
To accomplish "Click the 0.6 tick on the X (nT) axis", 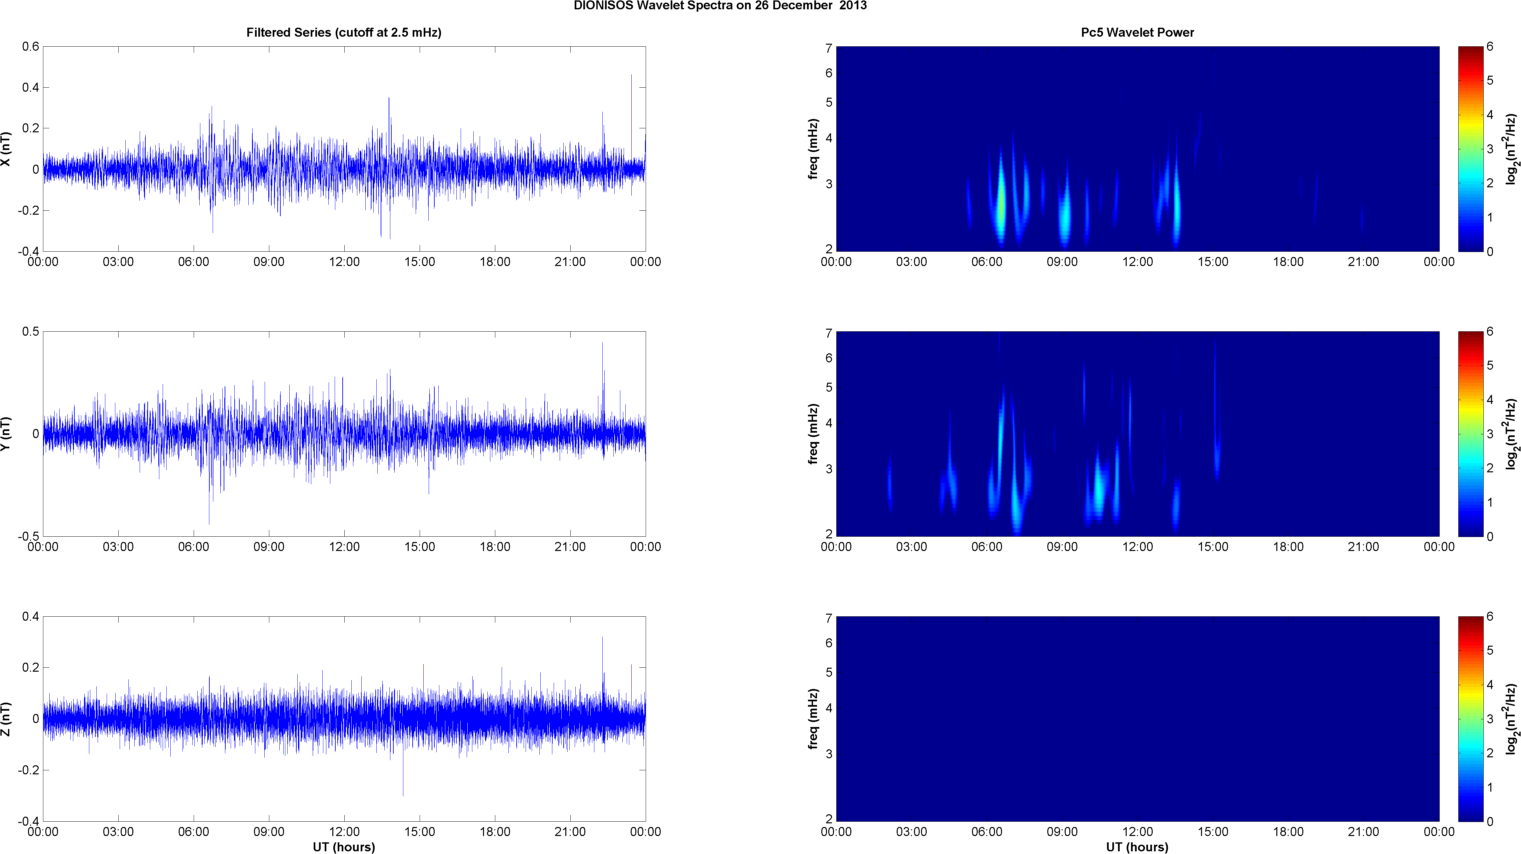I will [31, 47].
